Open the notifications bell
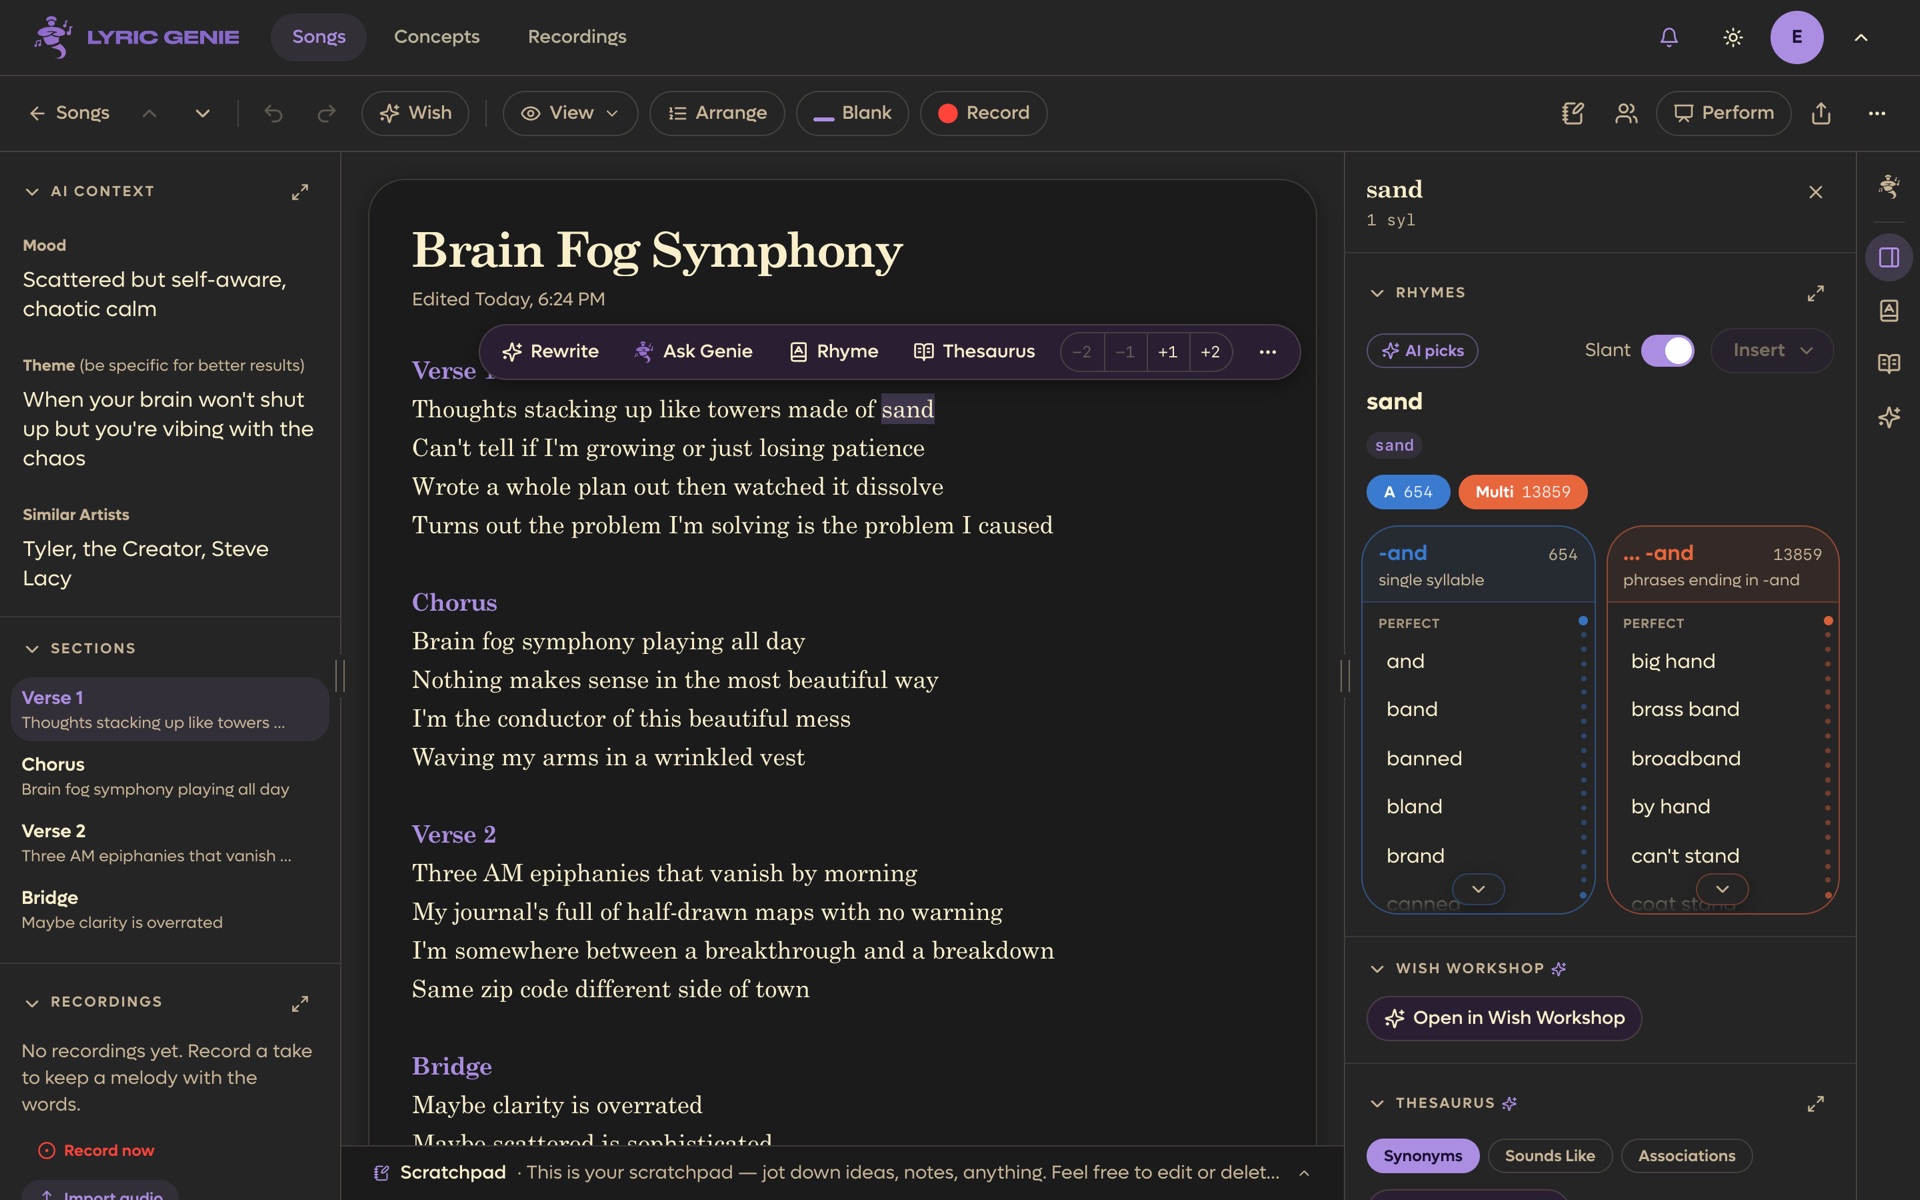 tap(1669, 37)
